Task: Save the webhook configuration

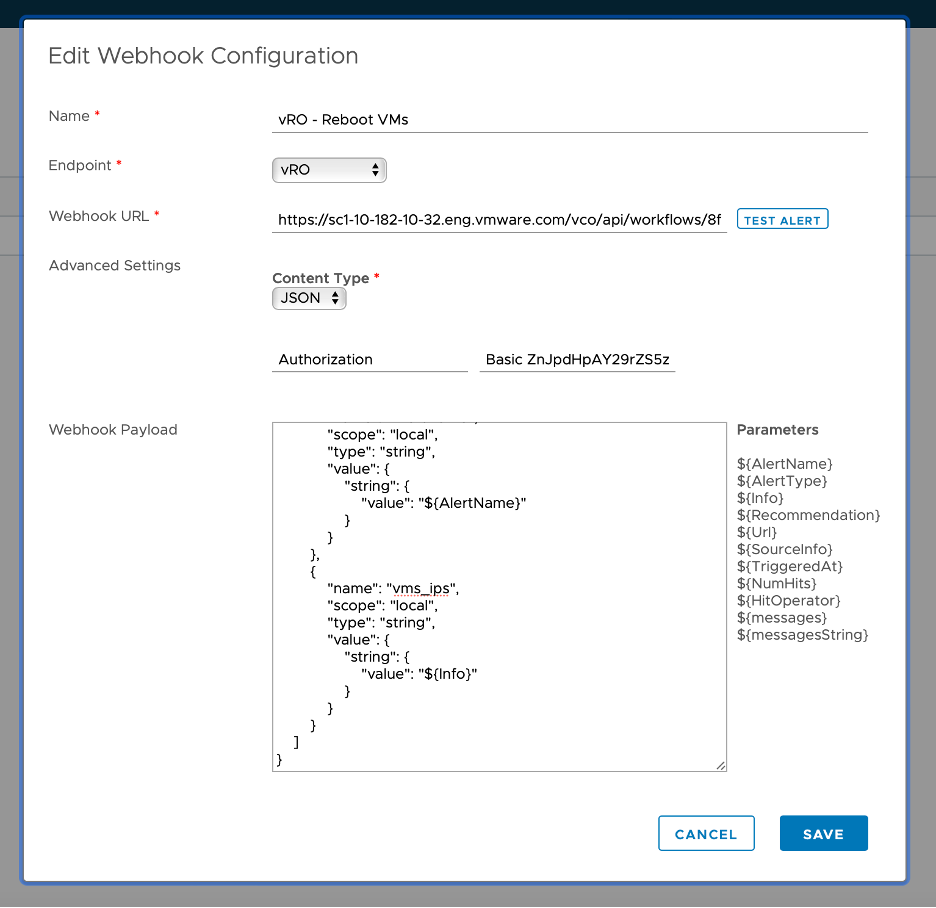Action: coord(823,833)
